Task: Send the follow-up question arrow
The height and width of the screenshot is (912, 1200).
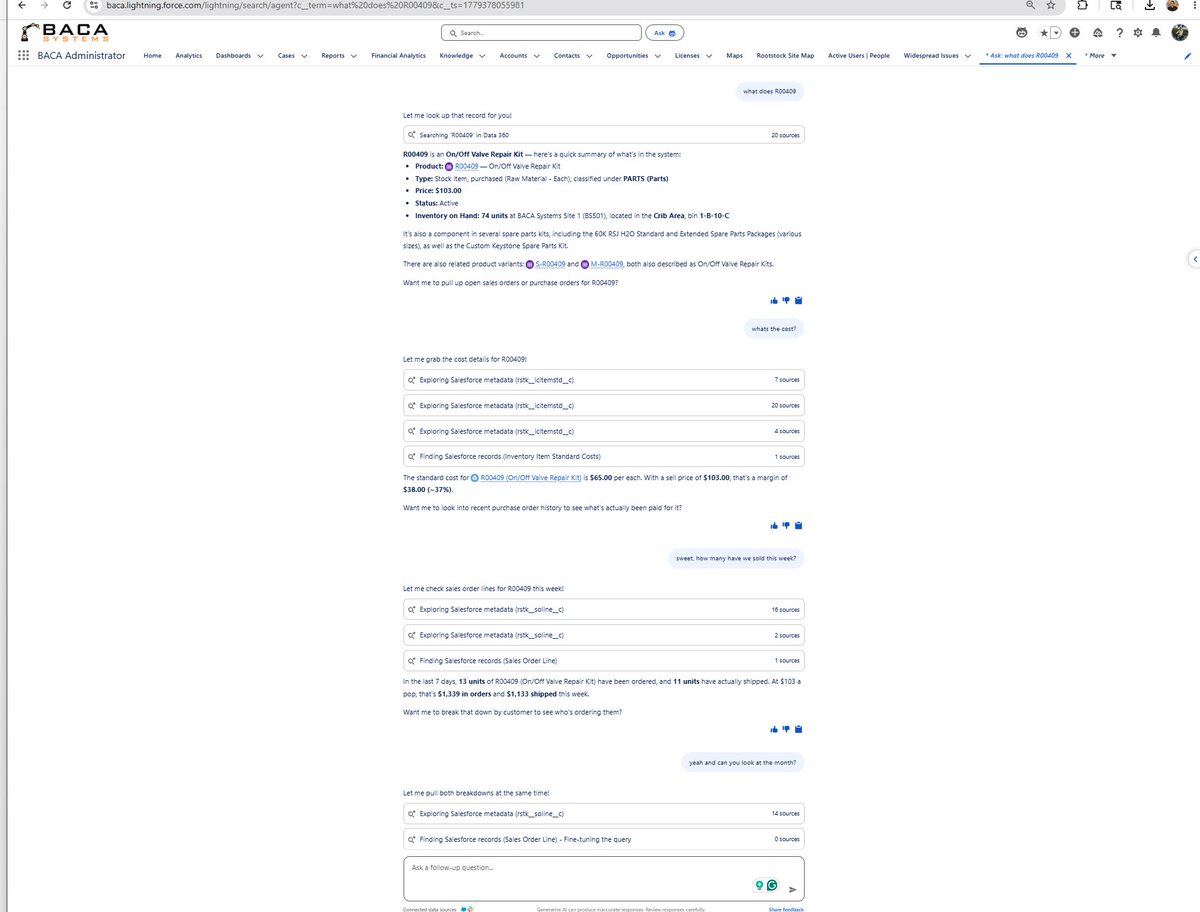Action: (x=792, y=888)
